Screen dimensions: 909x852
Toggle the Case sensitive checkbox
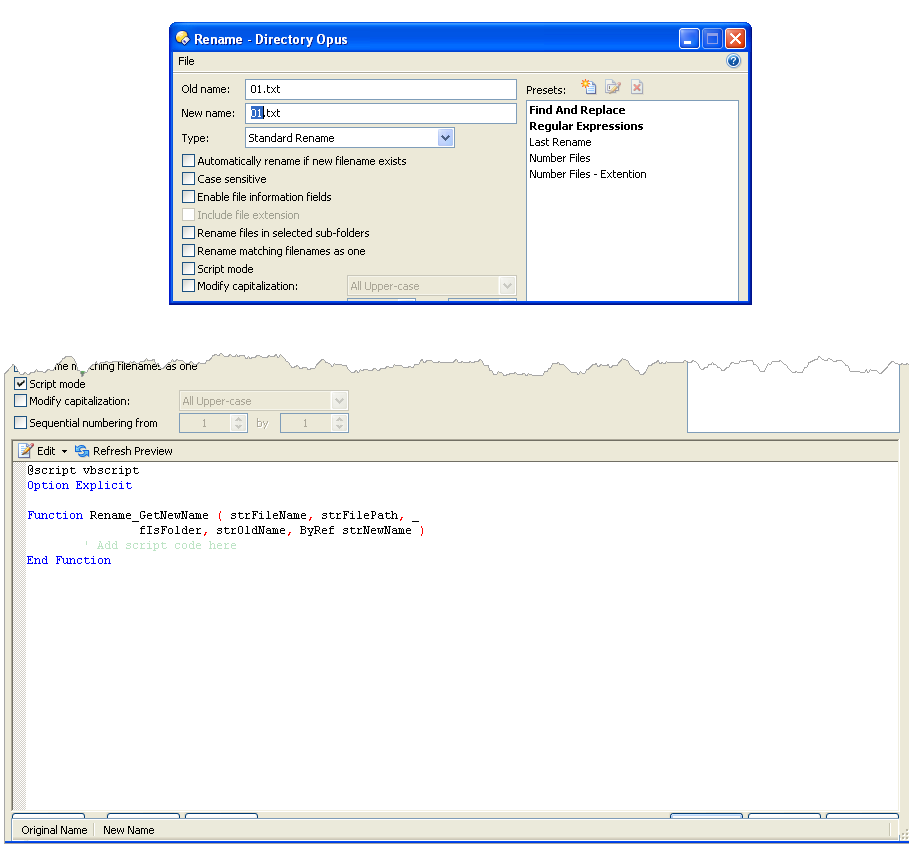point(188,179)
